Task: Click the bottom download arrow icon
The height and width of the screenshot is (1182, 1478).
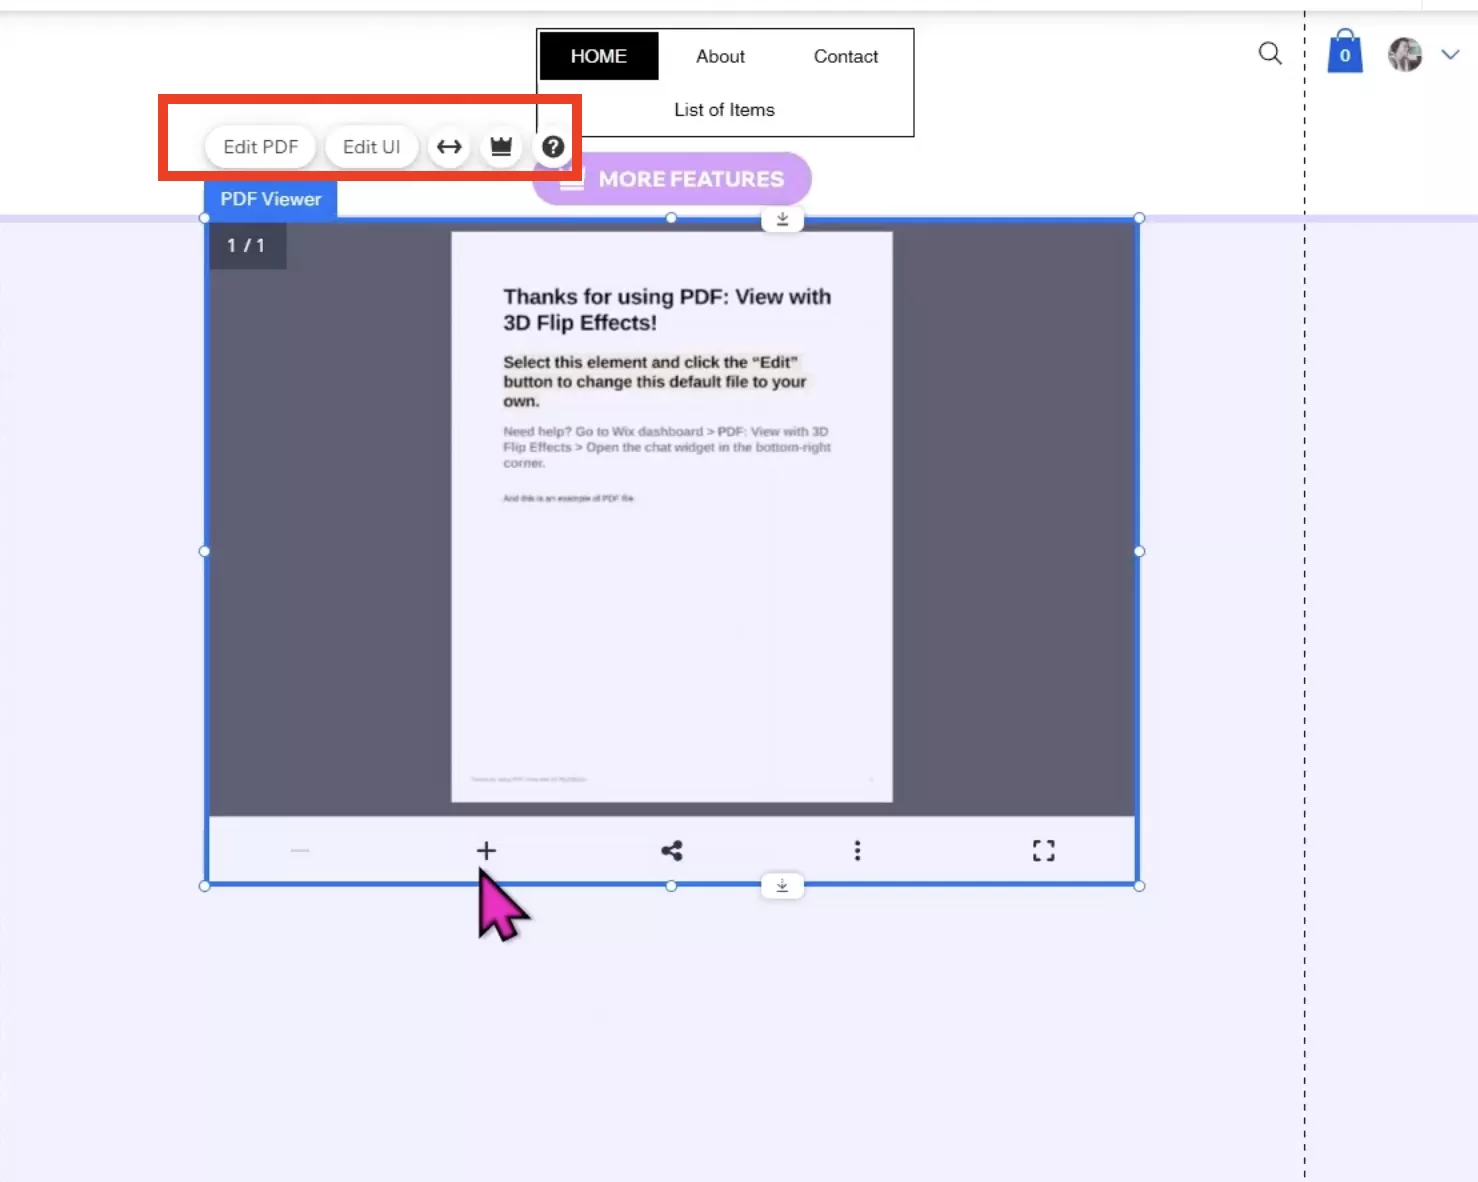Action: 782,885
